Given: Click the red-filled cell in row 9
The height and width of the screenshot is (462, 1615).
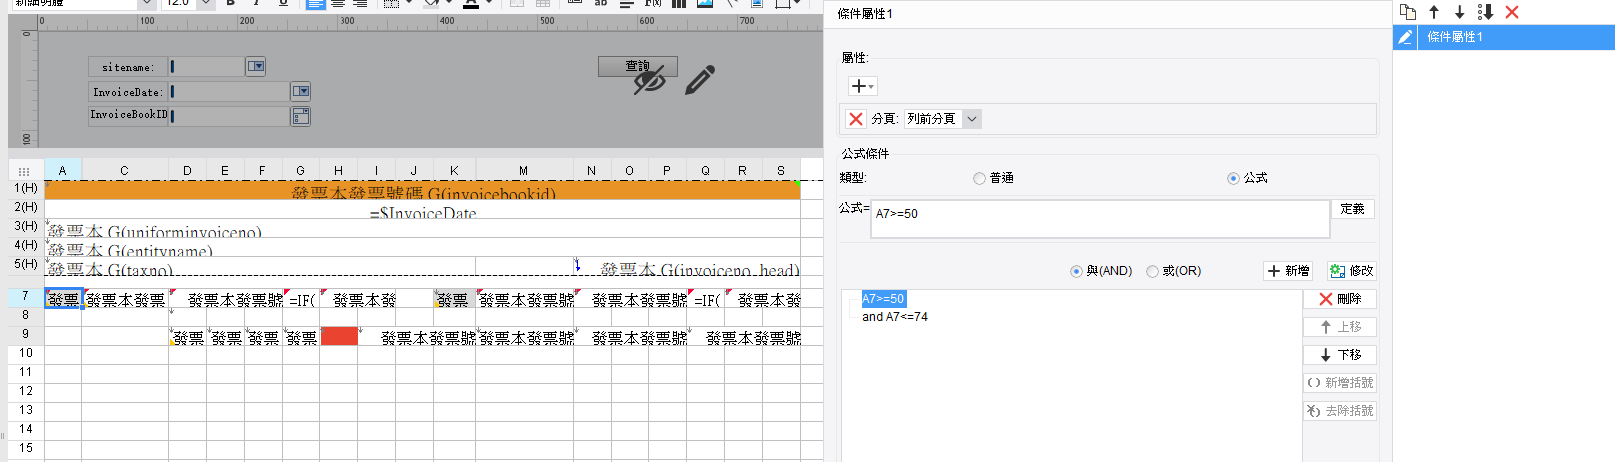Looking at the screenshot, I should (x=339, y=337).
